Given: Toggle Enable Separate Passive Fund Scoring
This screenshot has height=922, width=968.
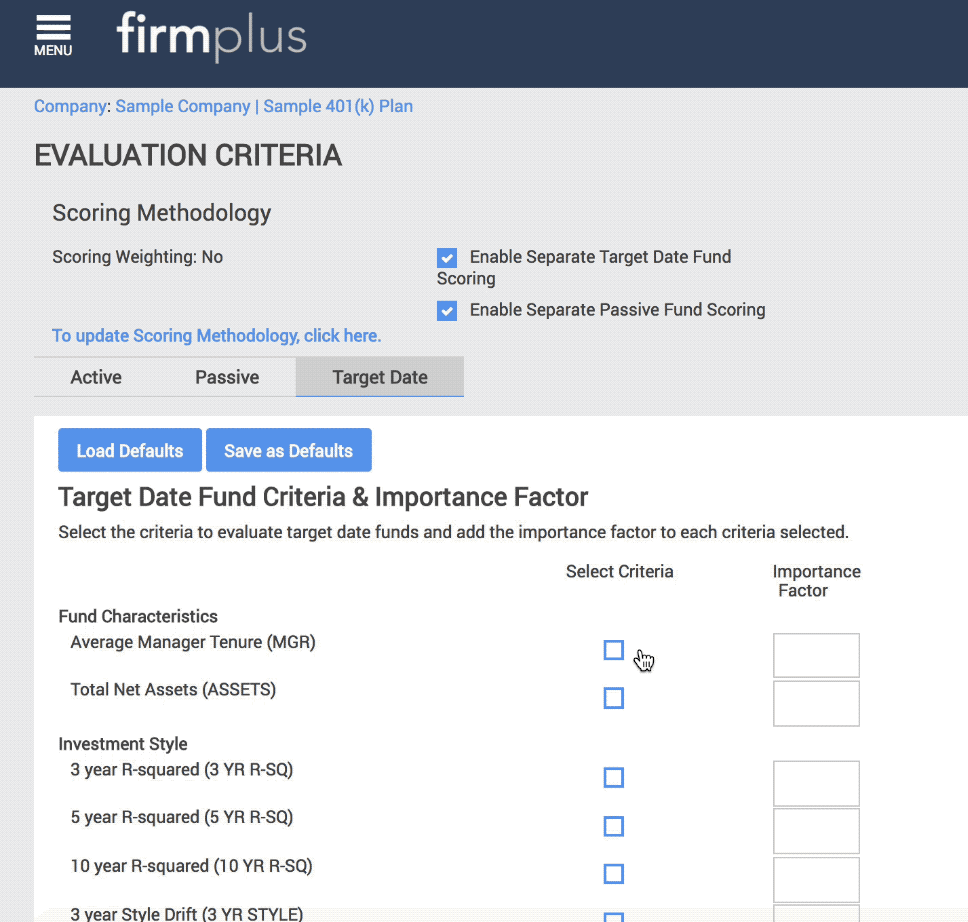Looking at the screenshot, I should [447, 311].
